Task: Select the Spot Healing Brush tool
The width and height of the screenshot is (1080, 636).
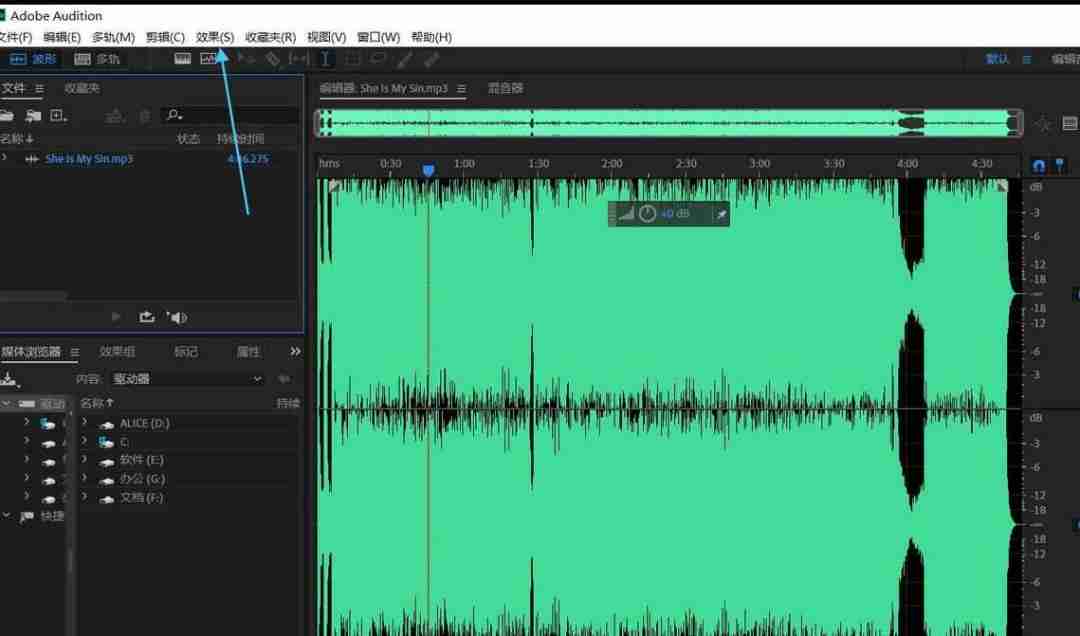Action: [x=430, y=59]
